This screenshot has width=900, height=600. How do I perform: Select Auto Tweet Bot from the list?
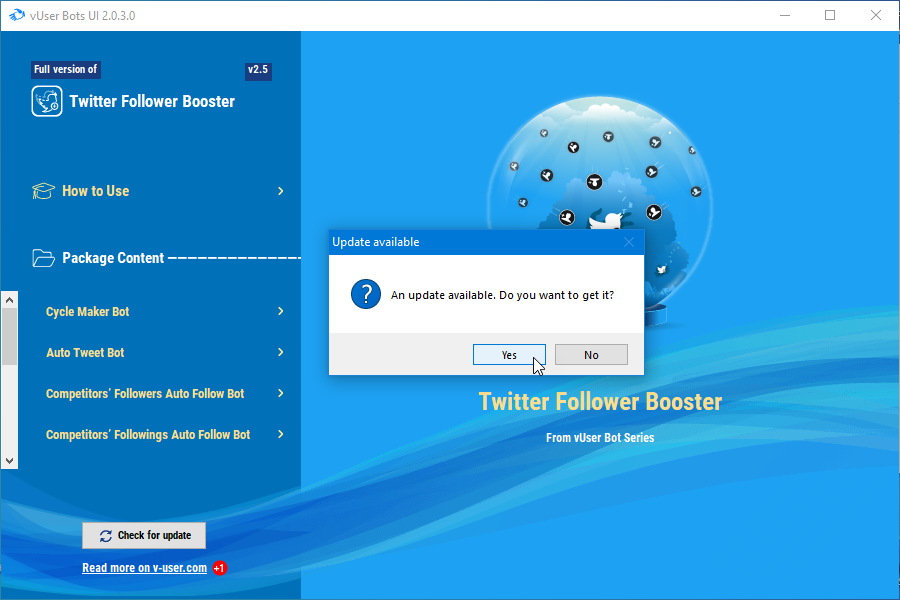pyautogui.click(x=85, y=353)
